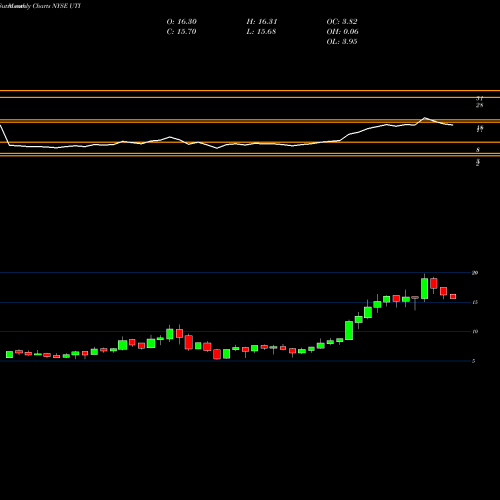The height and width of the screenshot is (500, 500).
Task: Select the close value 'C: 15.70'
Action: [181, 32]
